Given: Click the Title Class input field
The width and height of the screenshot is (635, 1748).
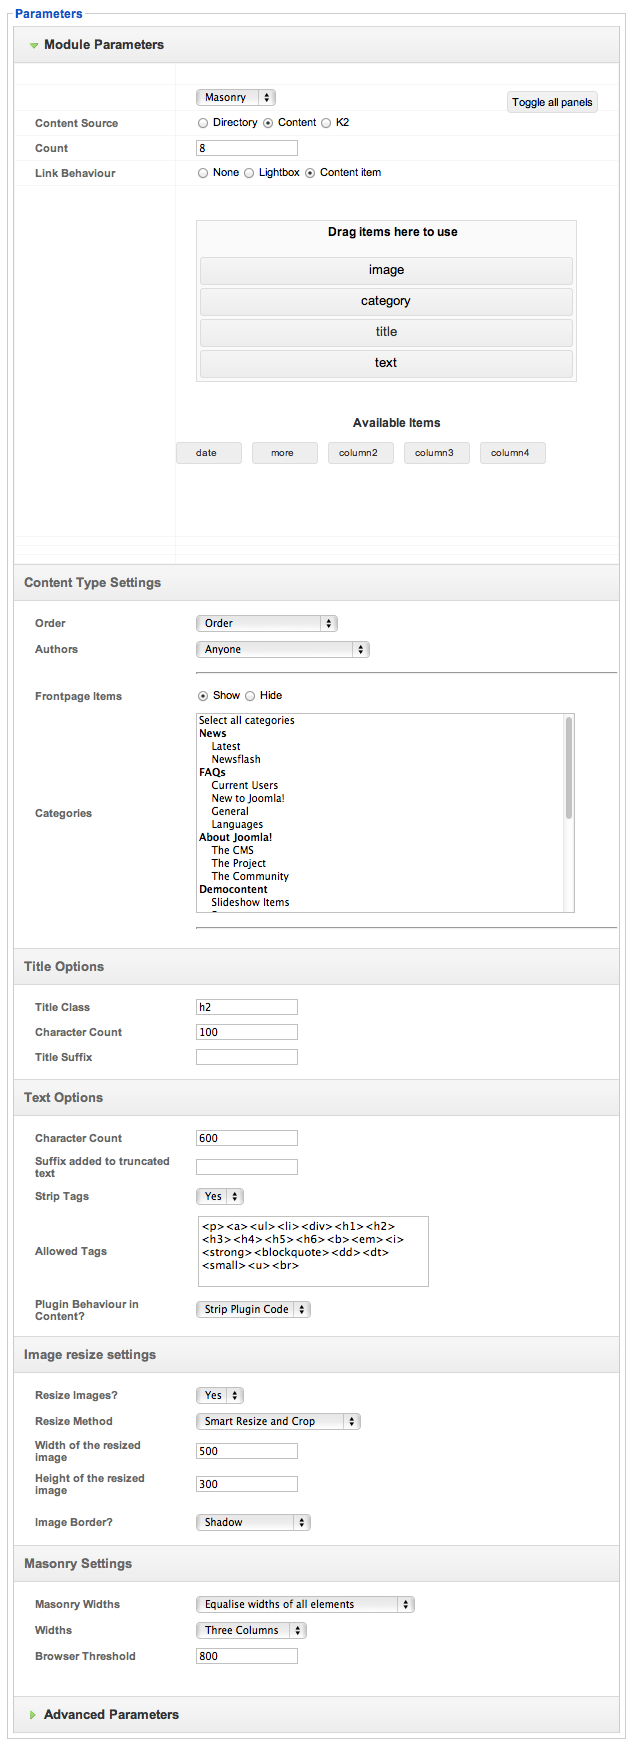Looking at the screenshot, I should [x=247, y=1007].
